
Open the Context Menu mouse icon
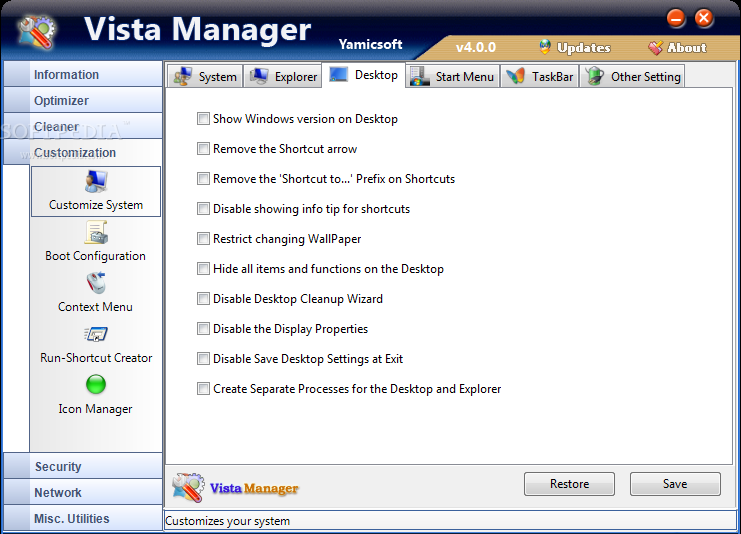pos(96,283)
